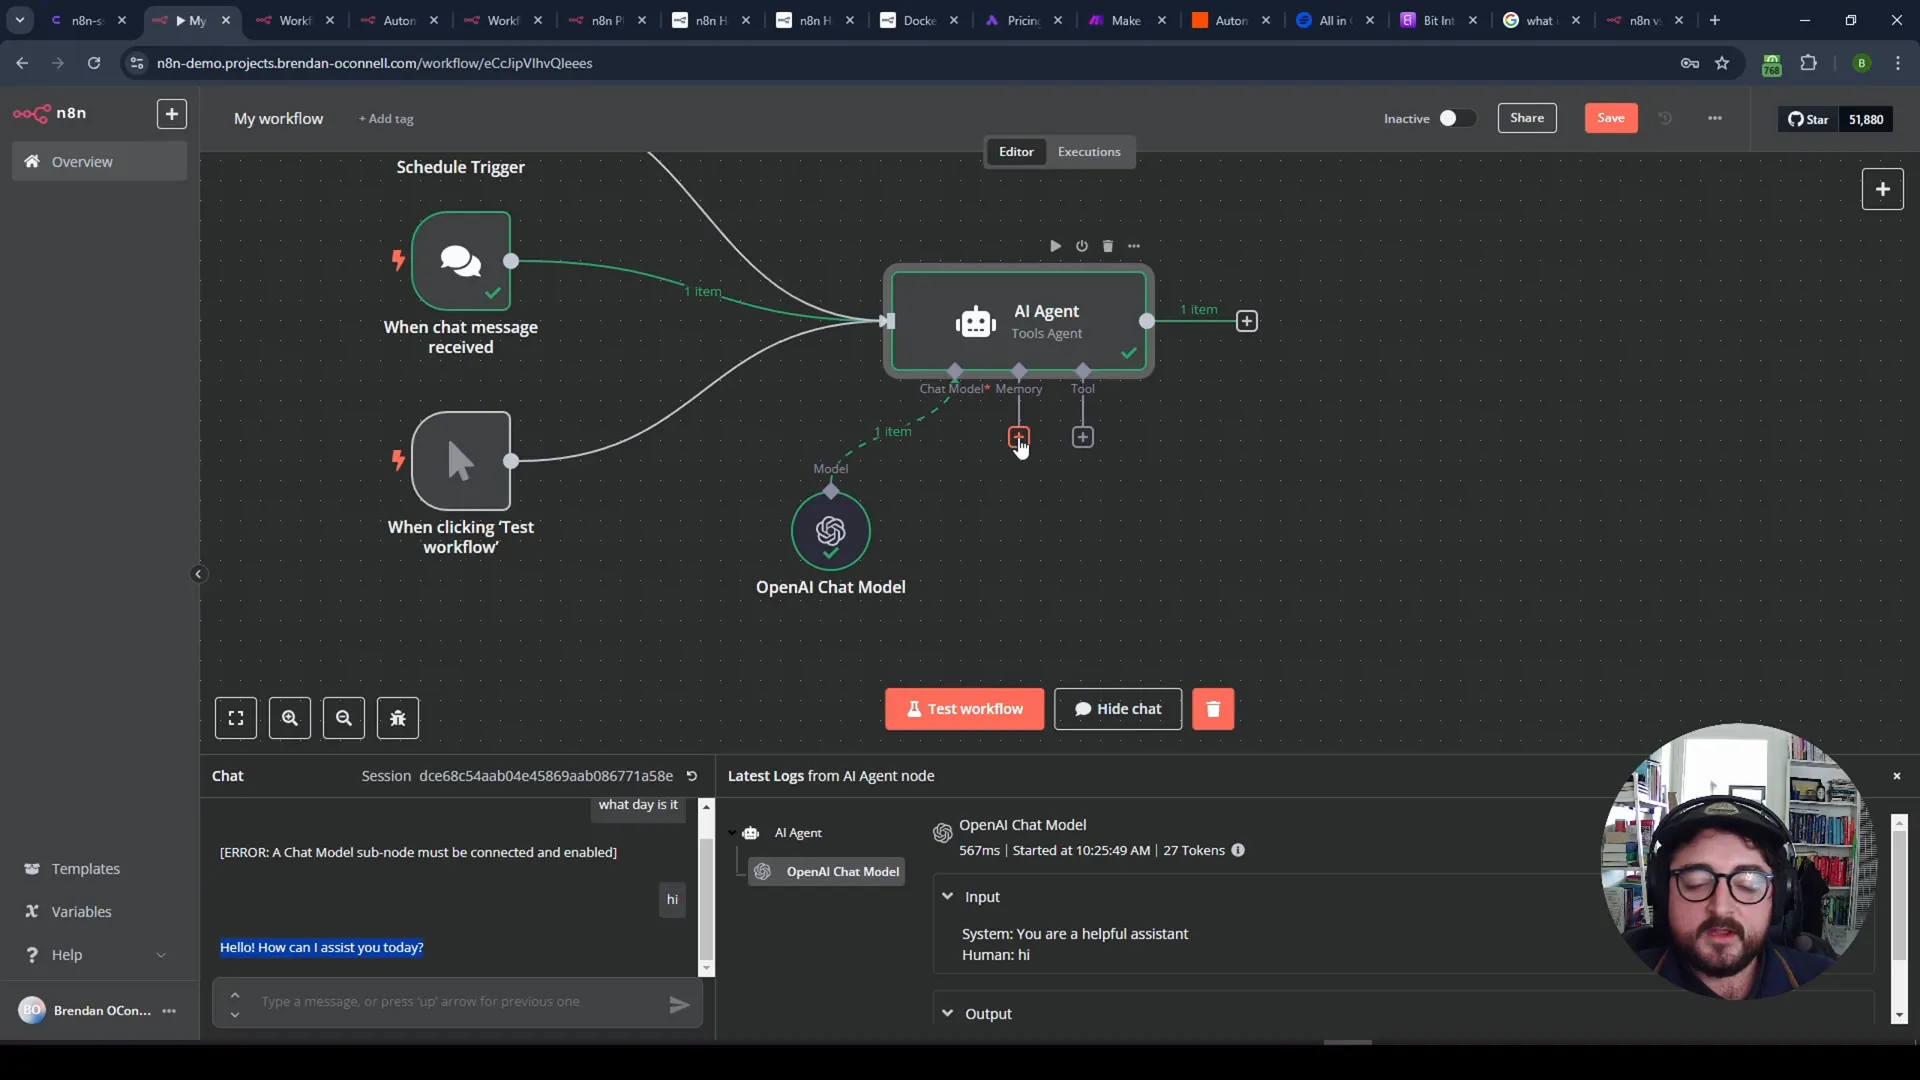Add a Tool sub-node to AI Agent
1920x1080 pixels.
click(x=1082, y=437)
